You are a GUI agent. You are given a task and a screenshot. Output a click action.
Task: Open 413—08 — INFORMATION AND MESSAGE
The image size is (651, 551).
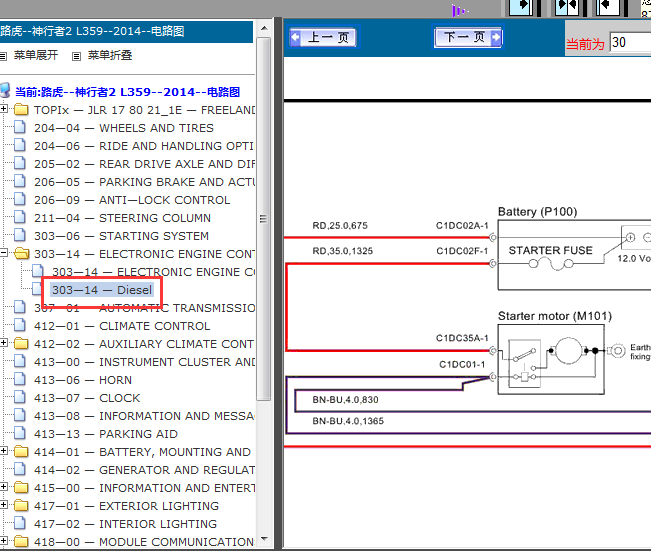[x=144, y=416]
